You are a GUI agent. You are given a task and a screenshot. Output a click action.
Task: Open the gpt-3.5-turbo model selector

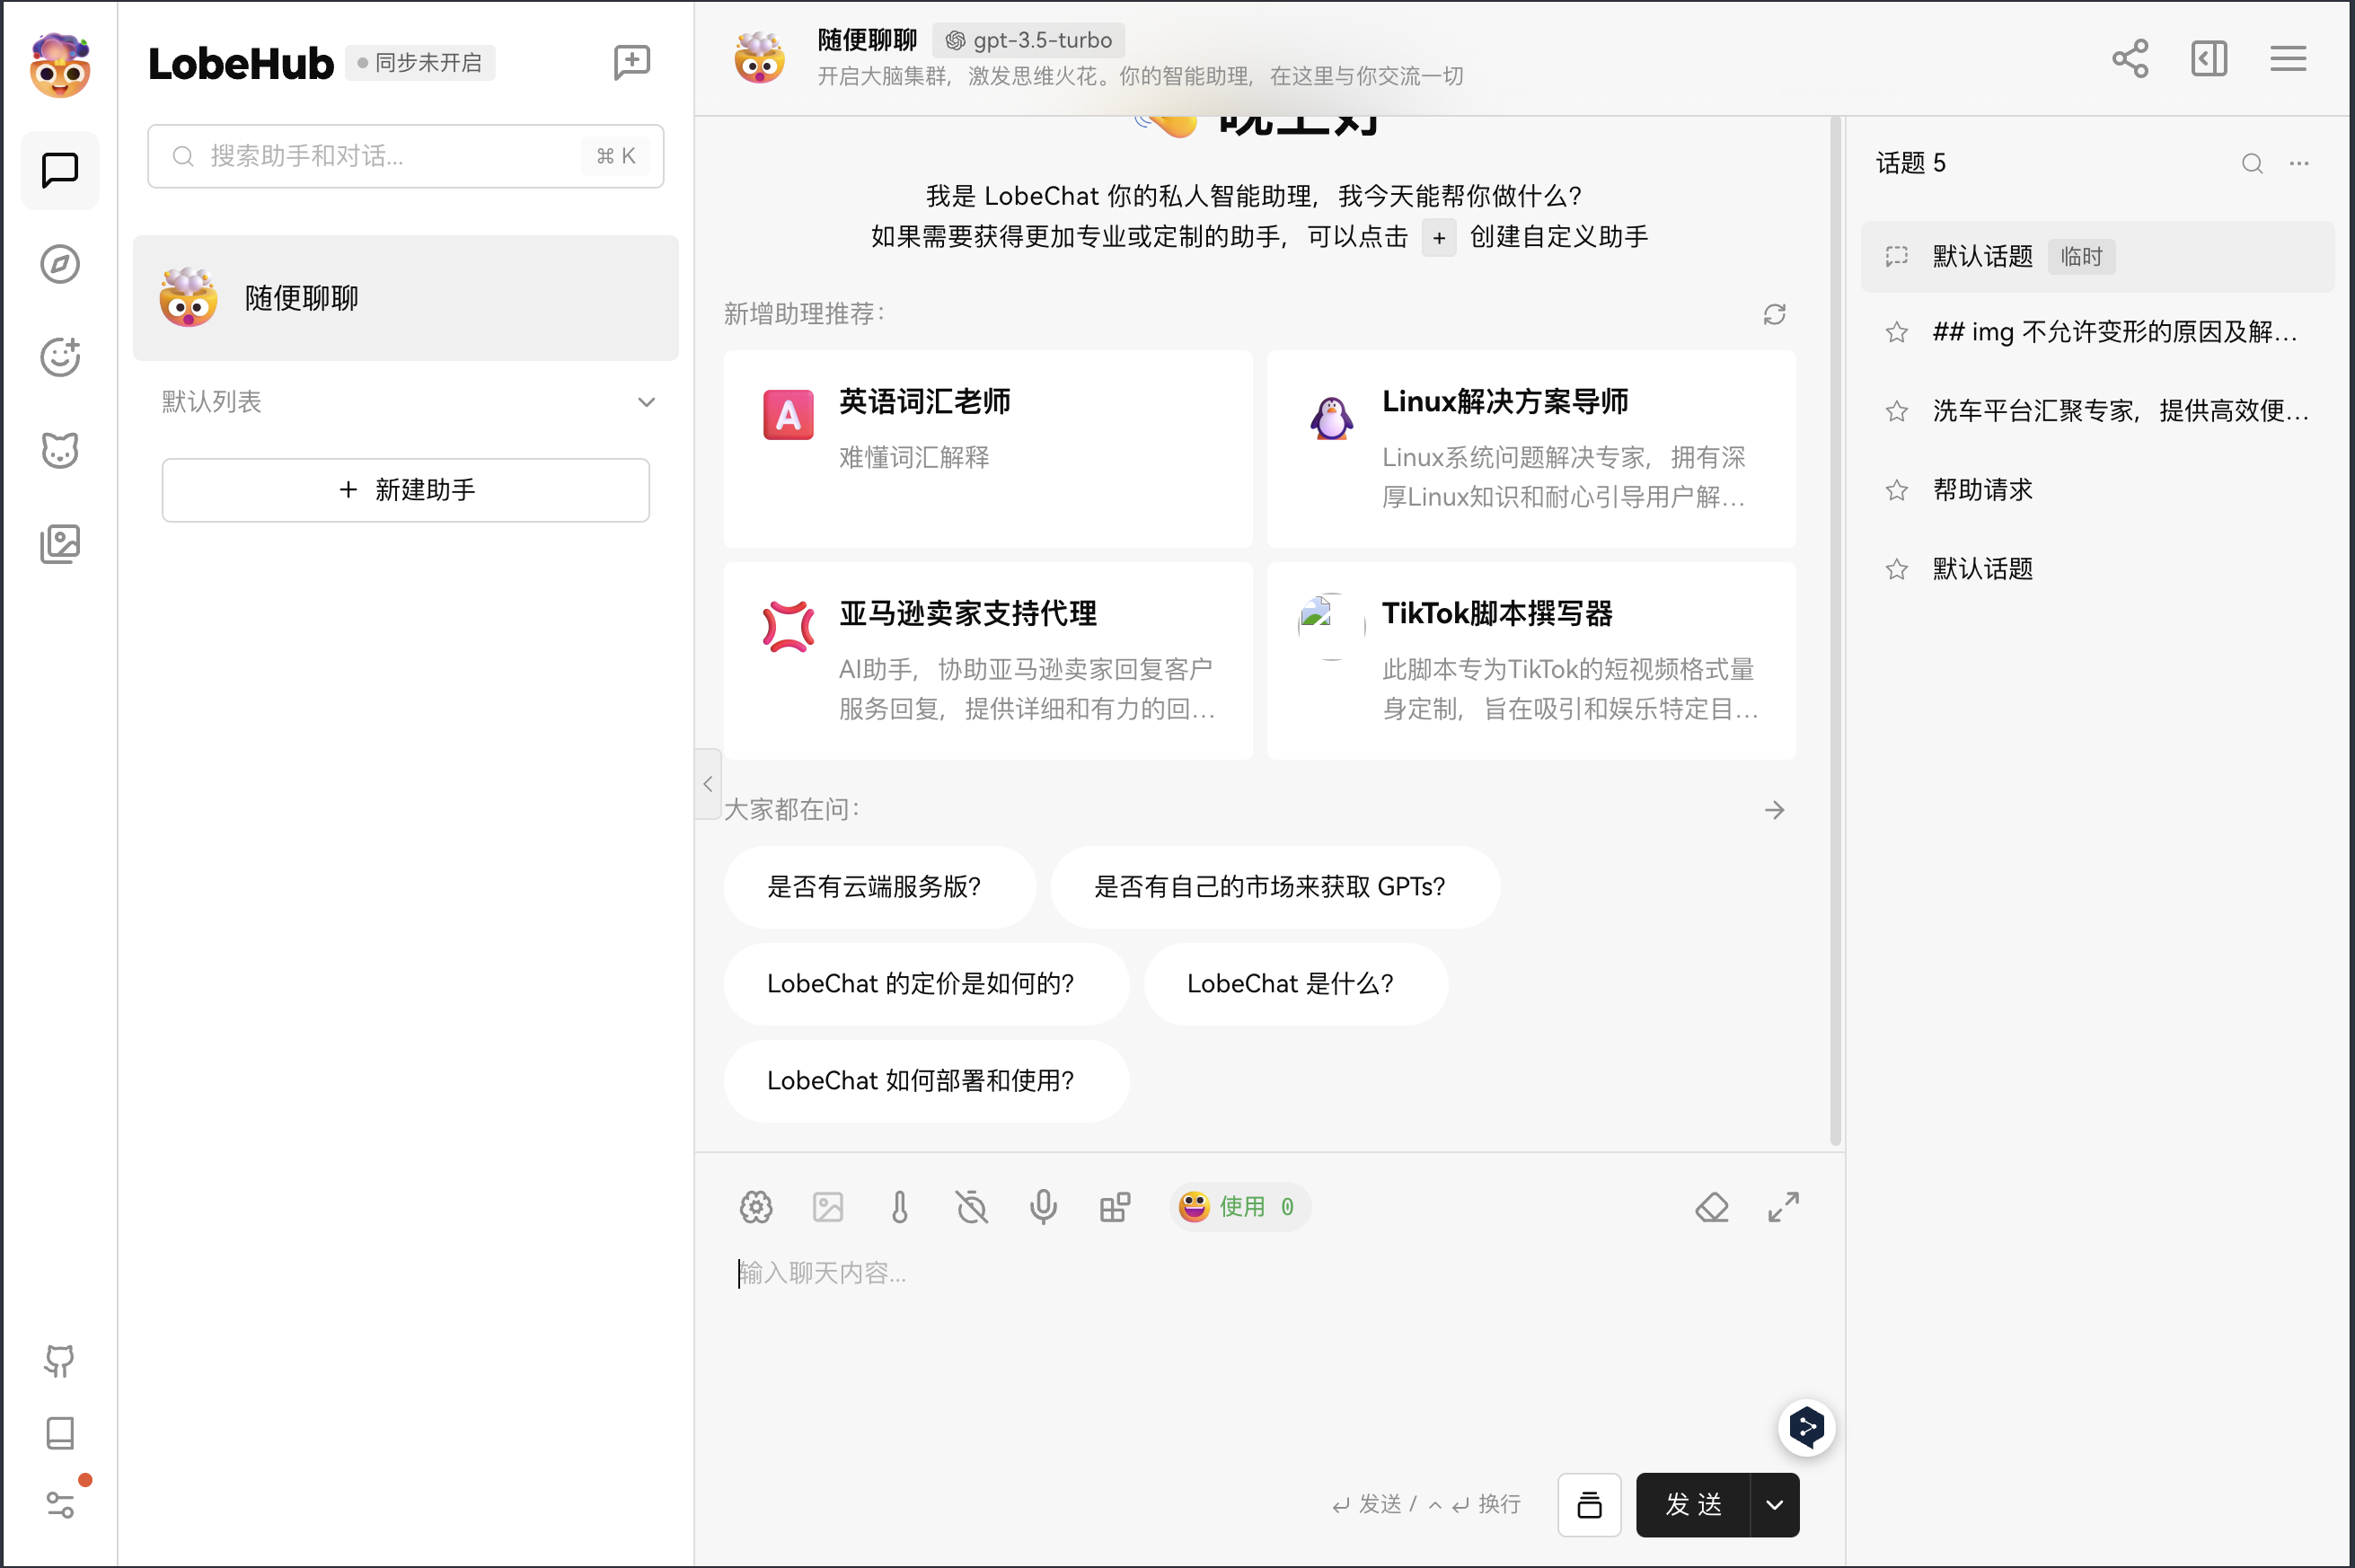(1029, 40)
